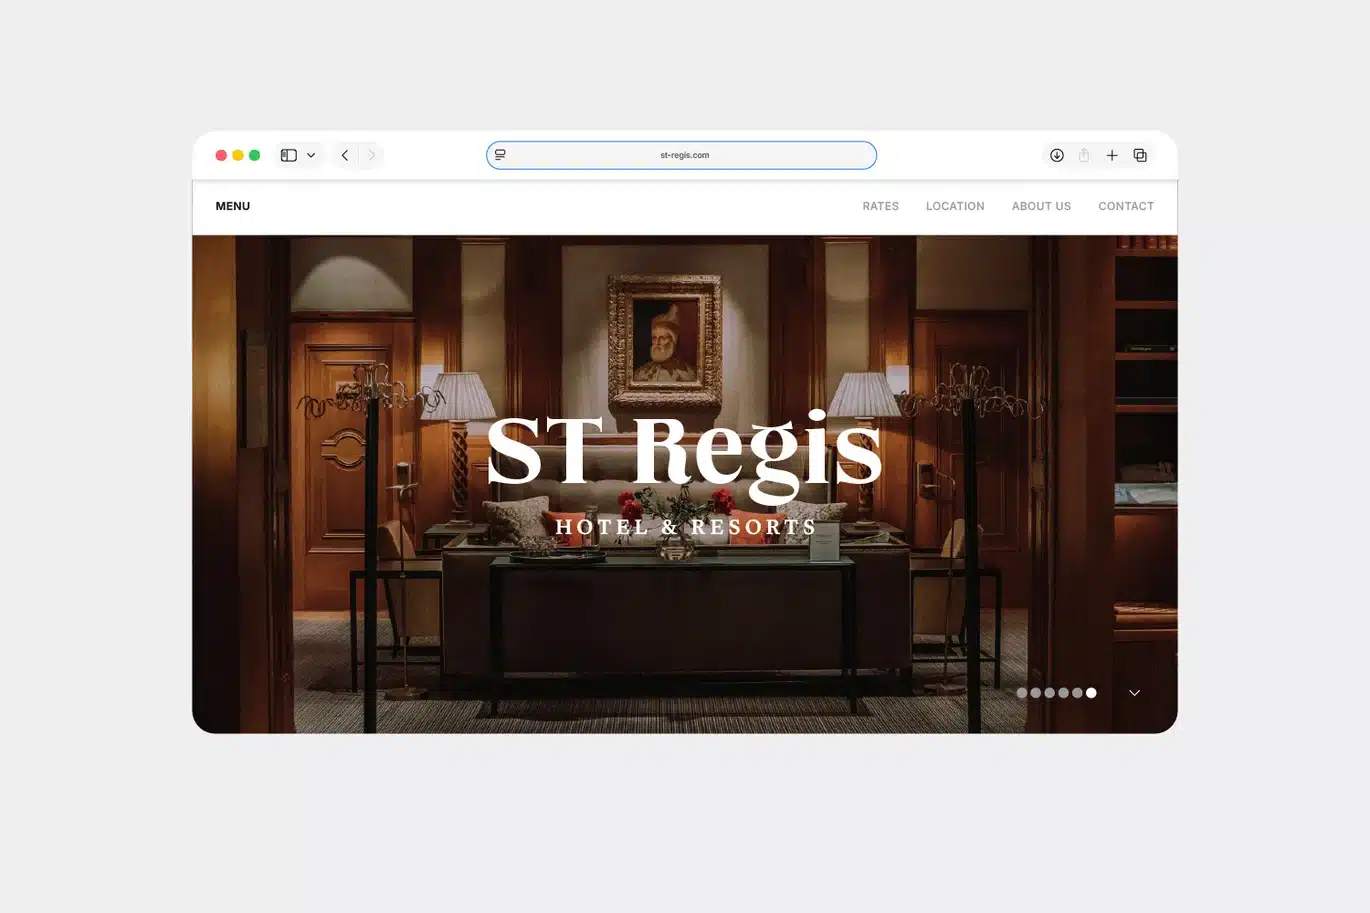This screenshot has height=913, width=1370.
Task: Open the share sheet icon
Action: click(1084, 155)
